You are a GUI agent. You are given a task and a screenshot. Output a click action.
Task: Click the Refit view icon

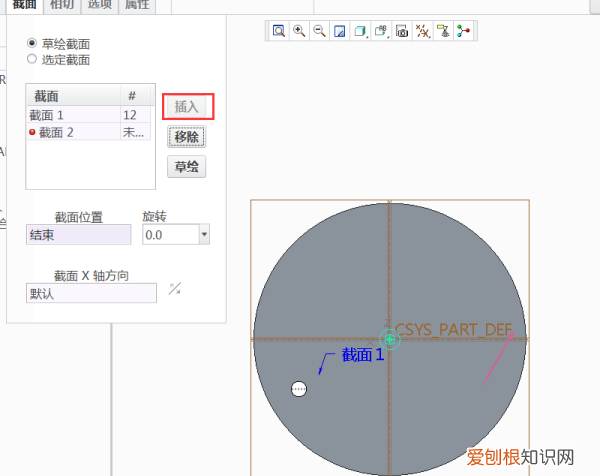pos(279,31)
